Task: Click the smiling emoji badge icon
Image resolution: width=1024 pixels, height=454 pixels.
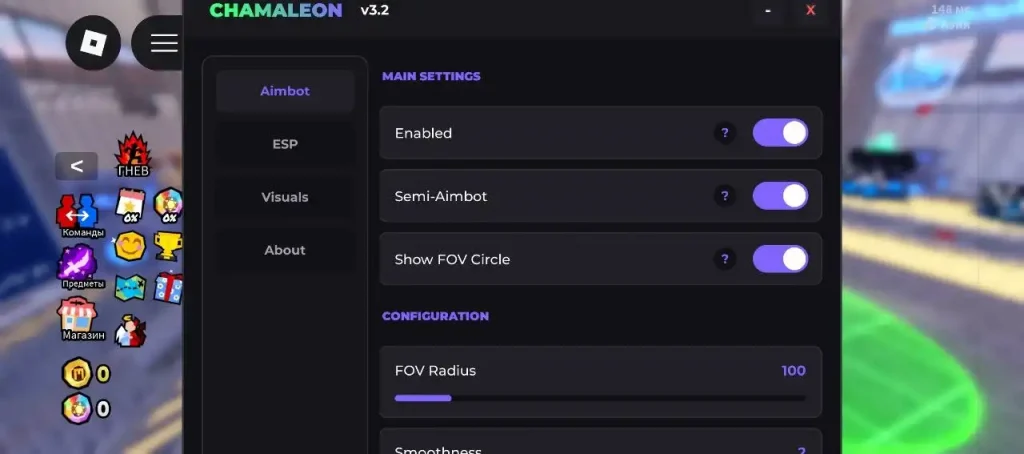Action: click(129, 247)
